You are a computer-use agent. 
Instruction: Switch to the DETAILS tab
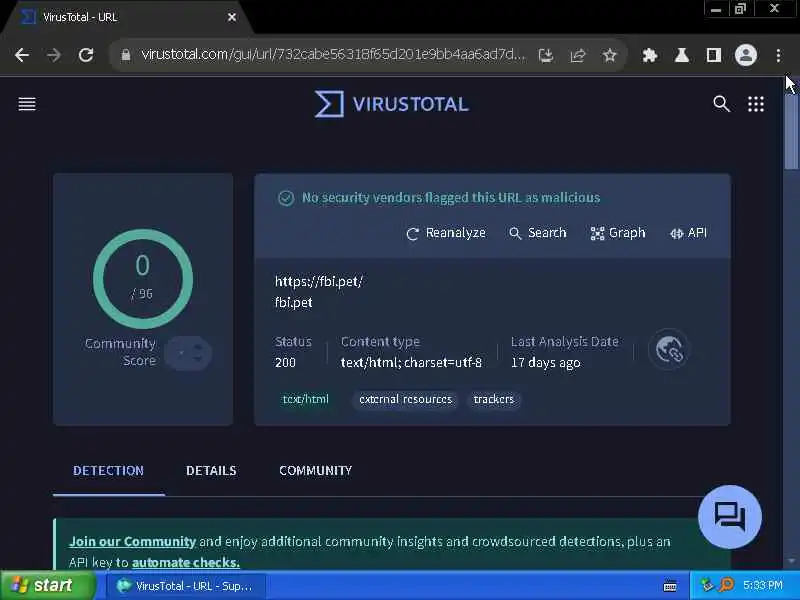[x=211, y=470]
